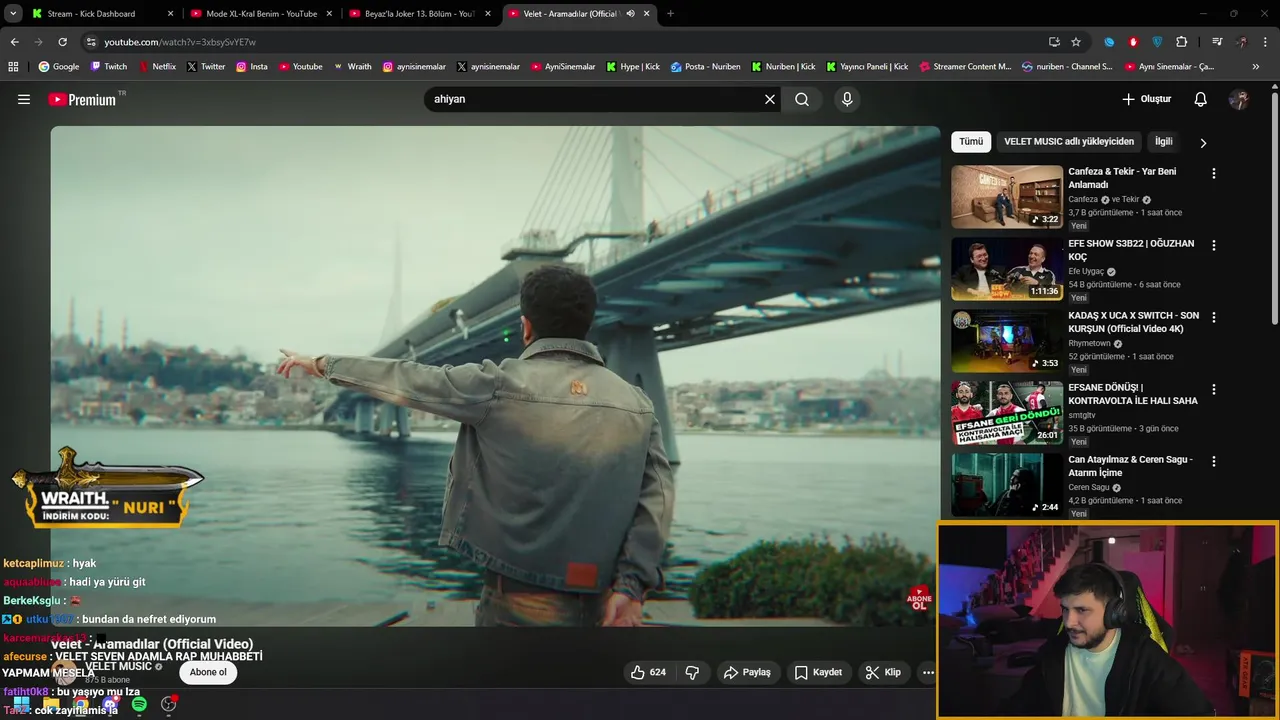Dislike the video
Image resolution: width=1280 pixels, height=720 pixels.
692,672
